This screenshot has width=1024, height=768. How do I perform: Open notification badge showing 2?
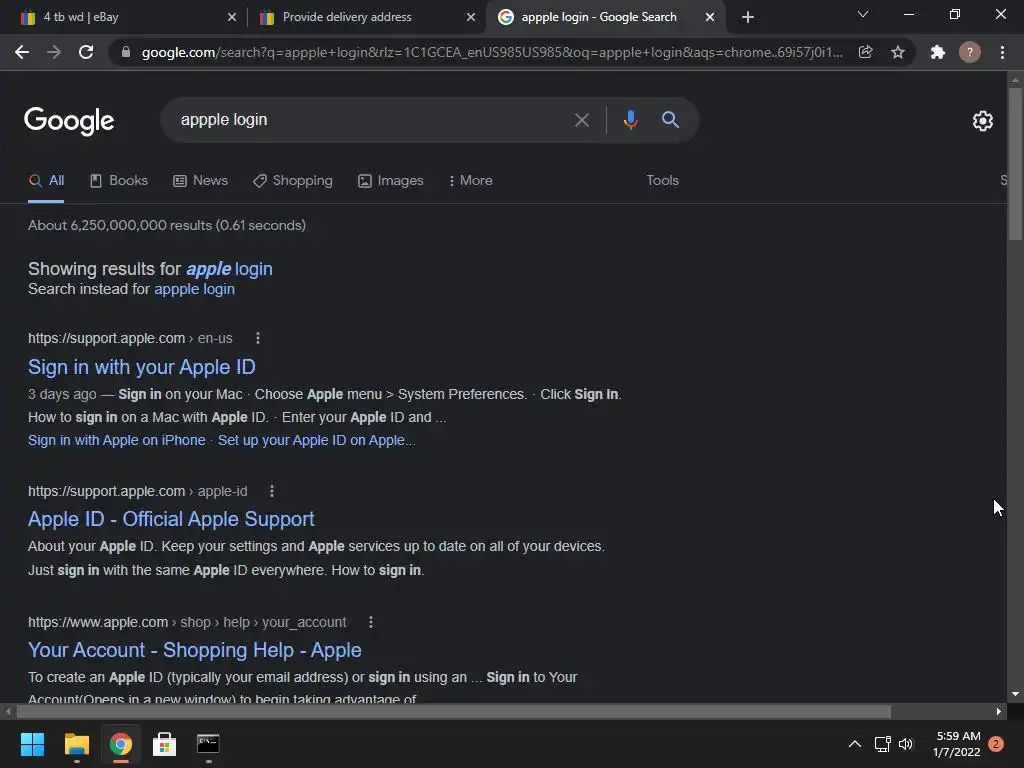click(996, 744)
